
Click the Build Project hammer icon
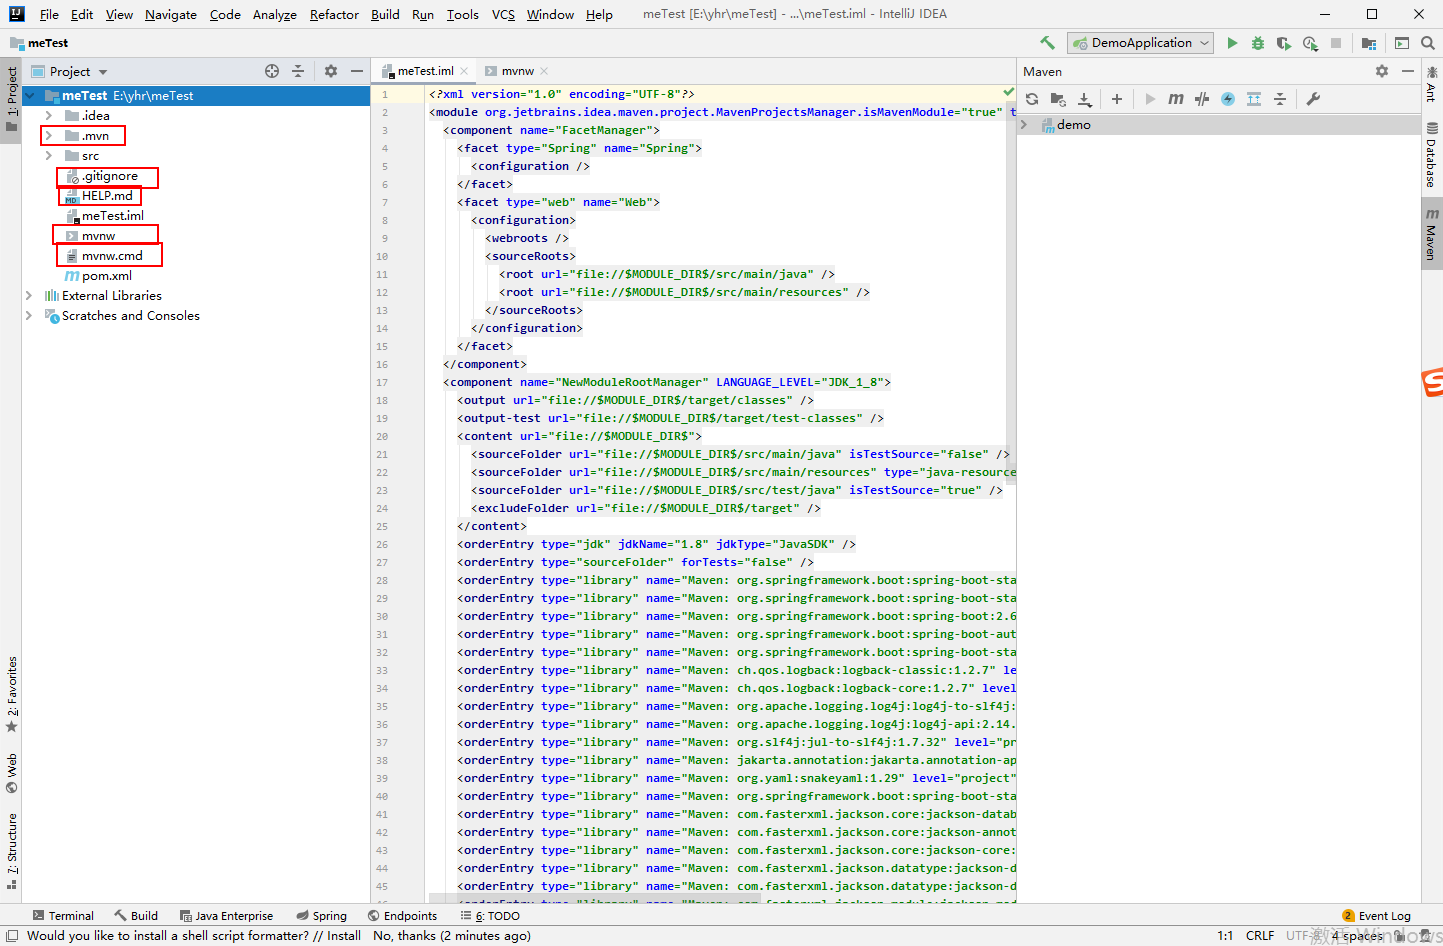pyautogui.click(x=1047, y=43)
